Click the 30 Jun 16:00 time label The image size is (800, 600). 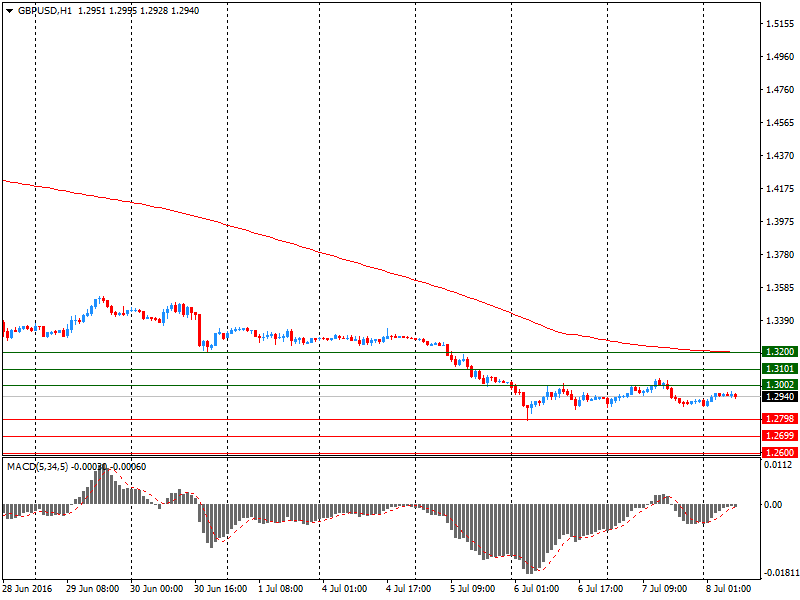[220, 589]
